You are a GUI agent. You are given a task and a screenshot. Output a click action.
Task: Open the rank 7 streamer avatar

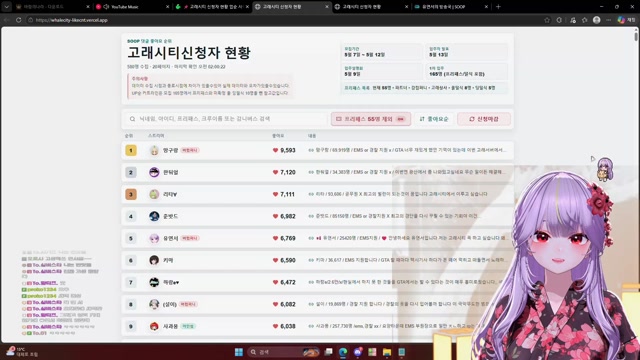154,282
